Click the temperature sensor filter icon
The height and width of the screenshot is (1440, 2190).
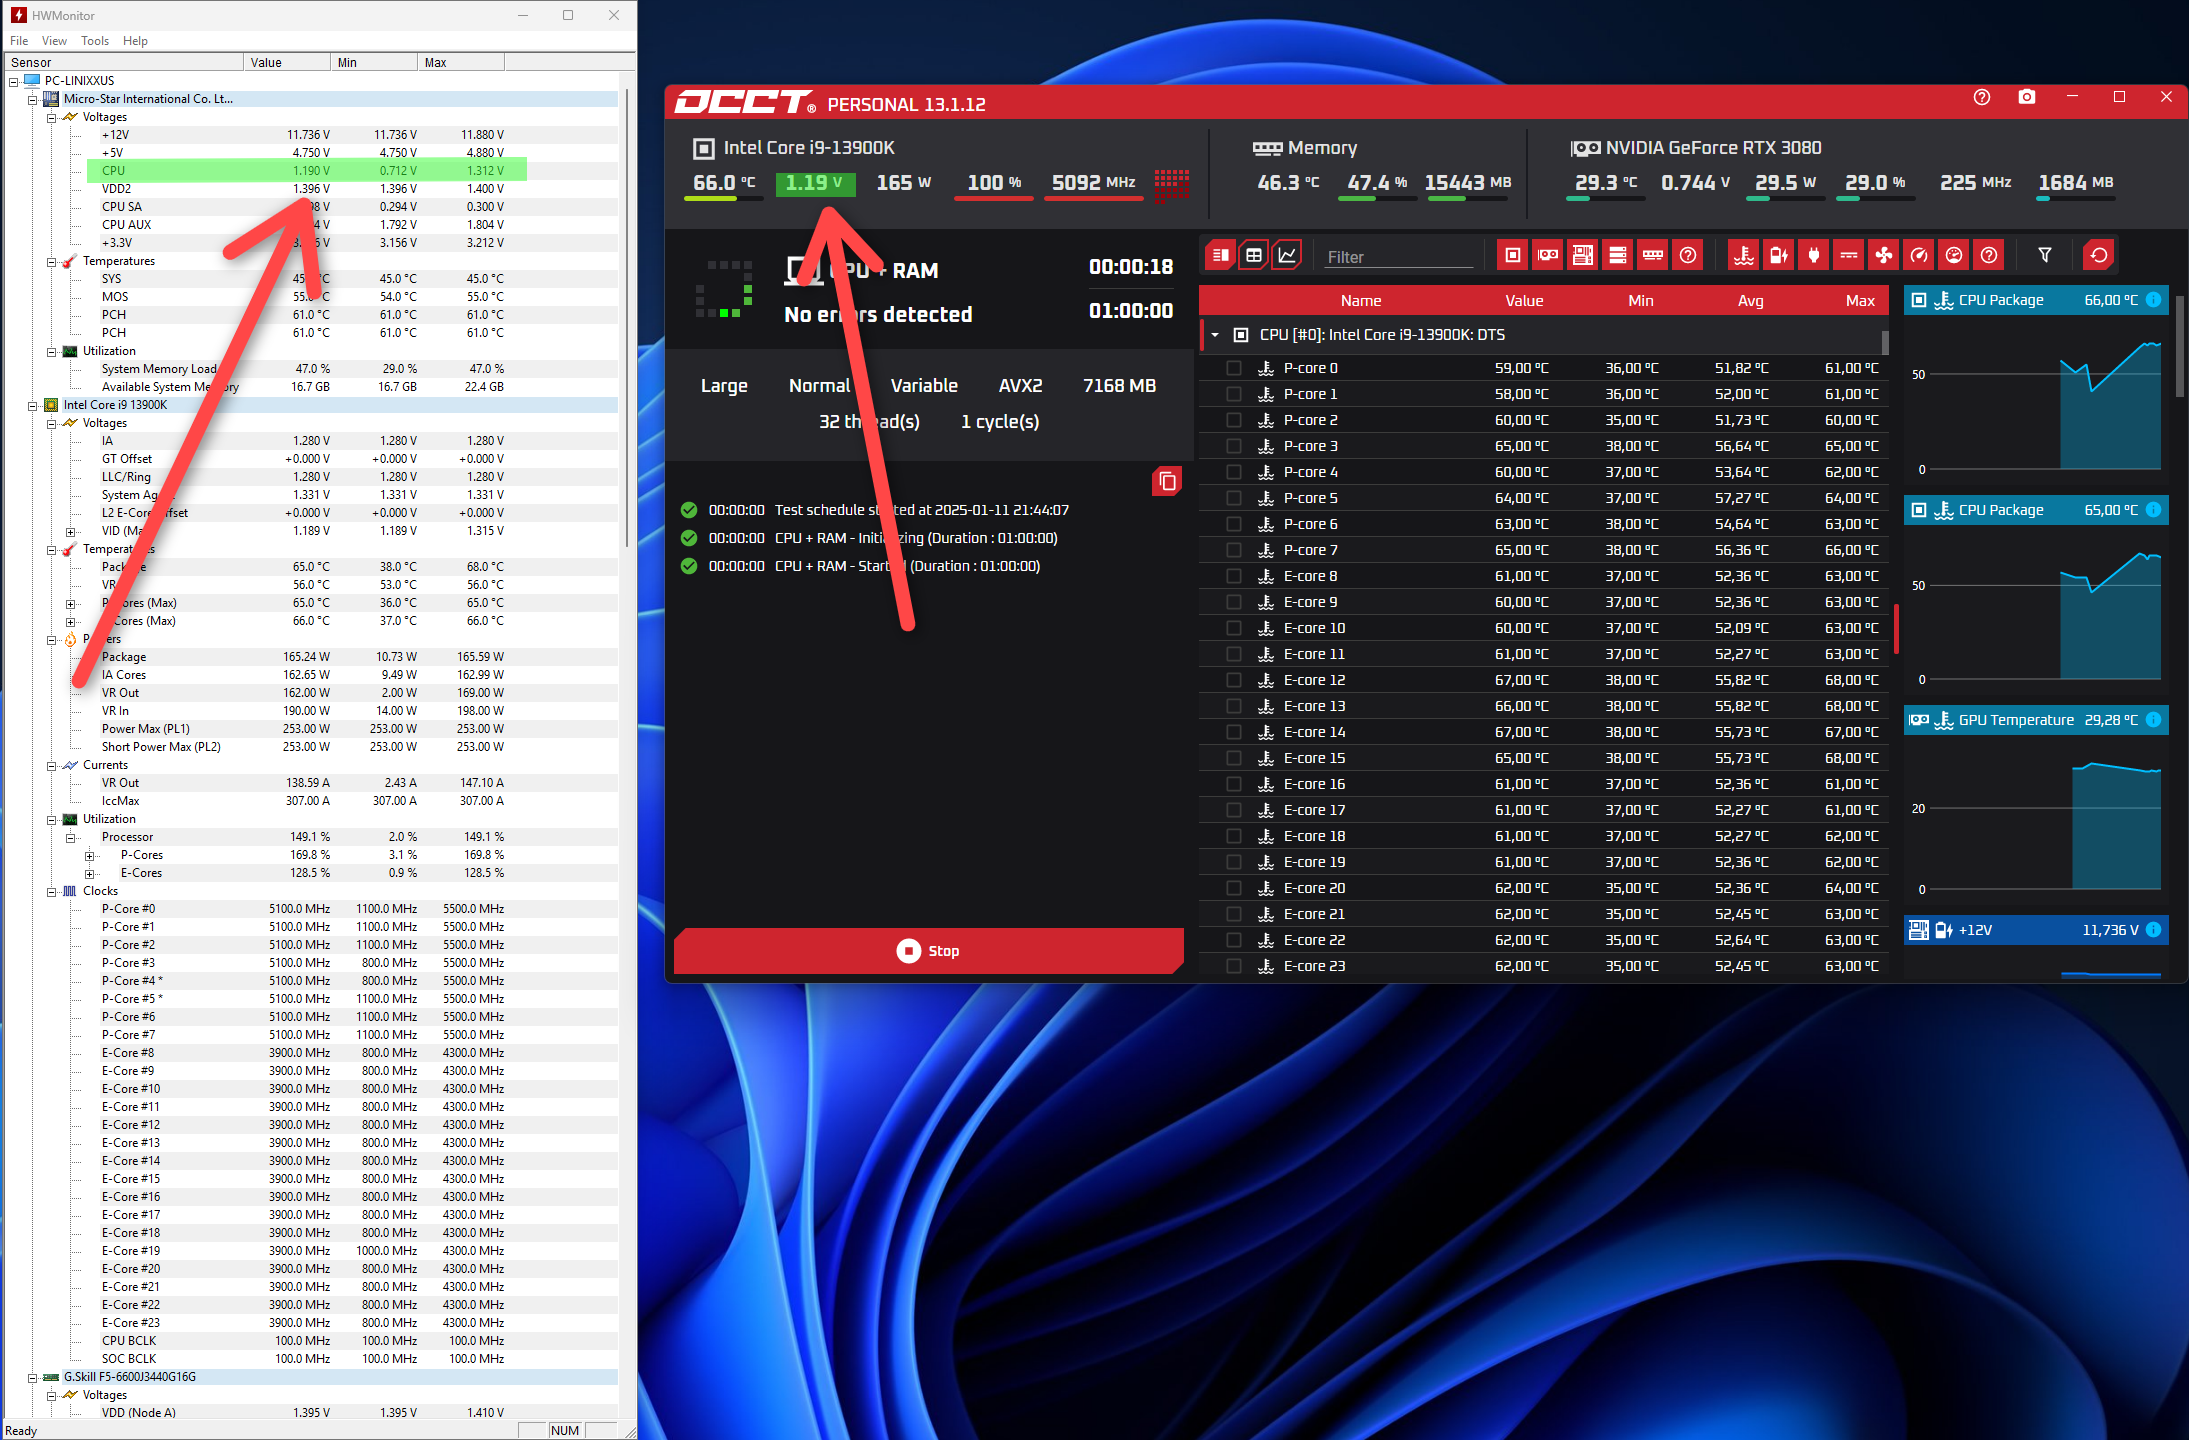pyautogui.click(x=1744, y=256)
